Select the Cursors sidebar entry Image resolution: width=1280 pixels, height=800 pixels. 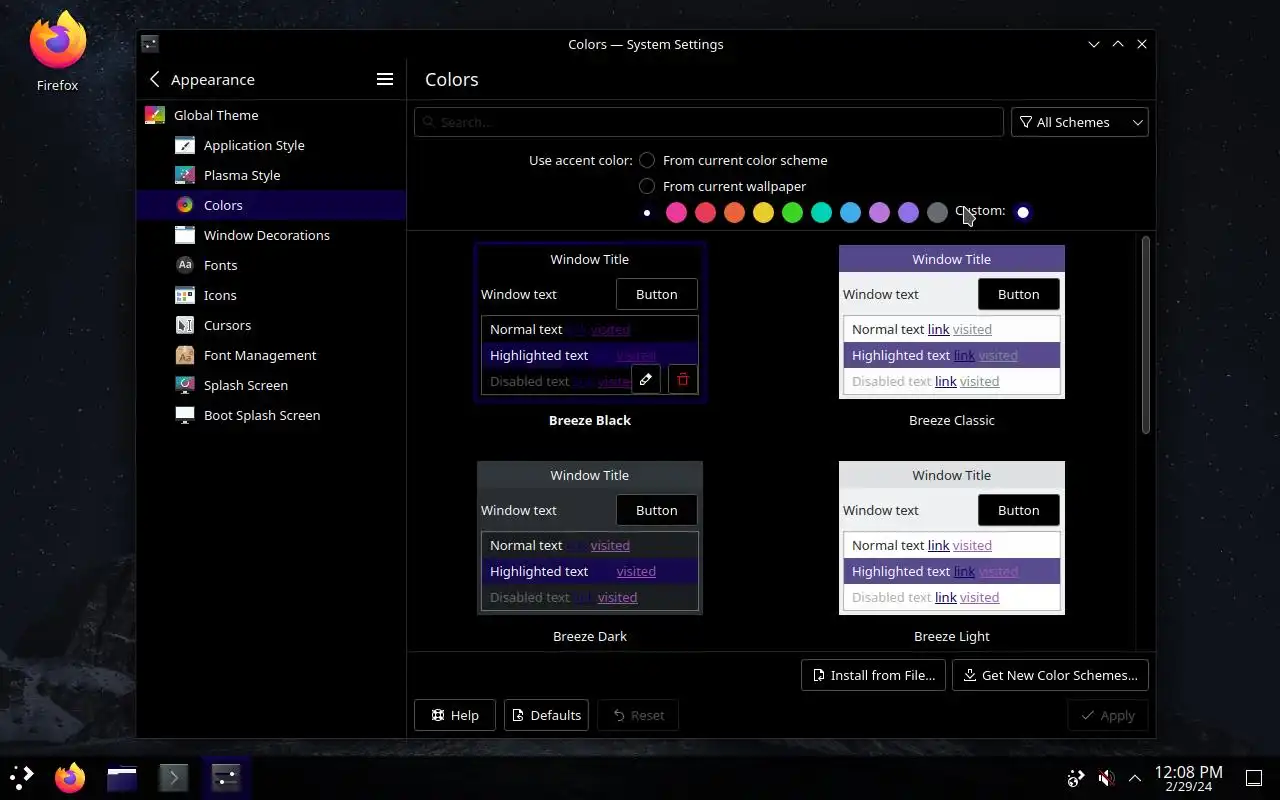point(270,325)
